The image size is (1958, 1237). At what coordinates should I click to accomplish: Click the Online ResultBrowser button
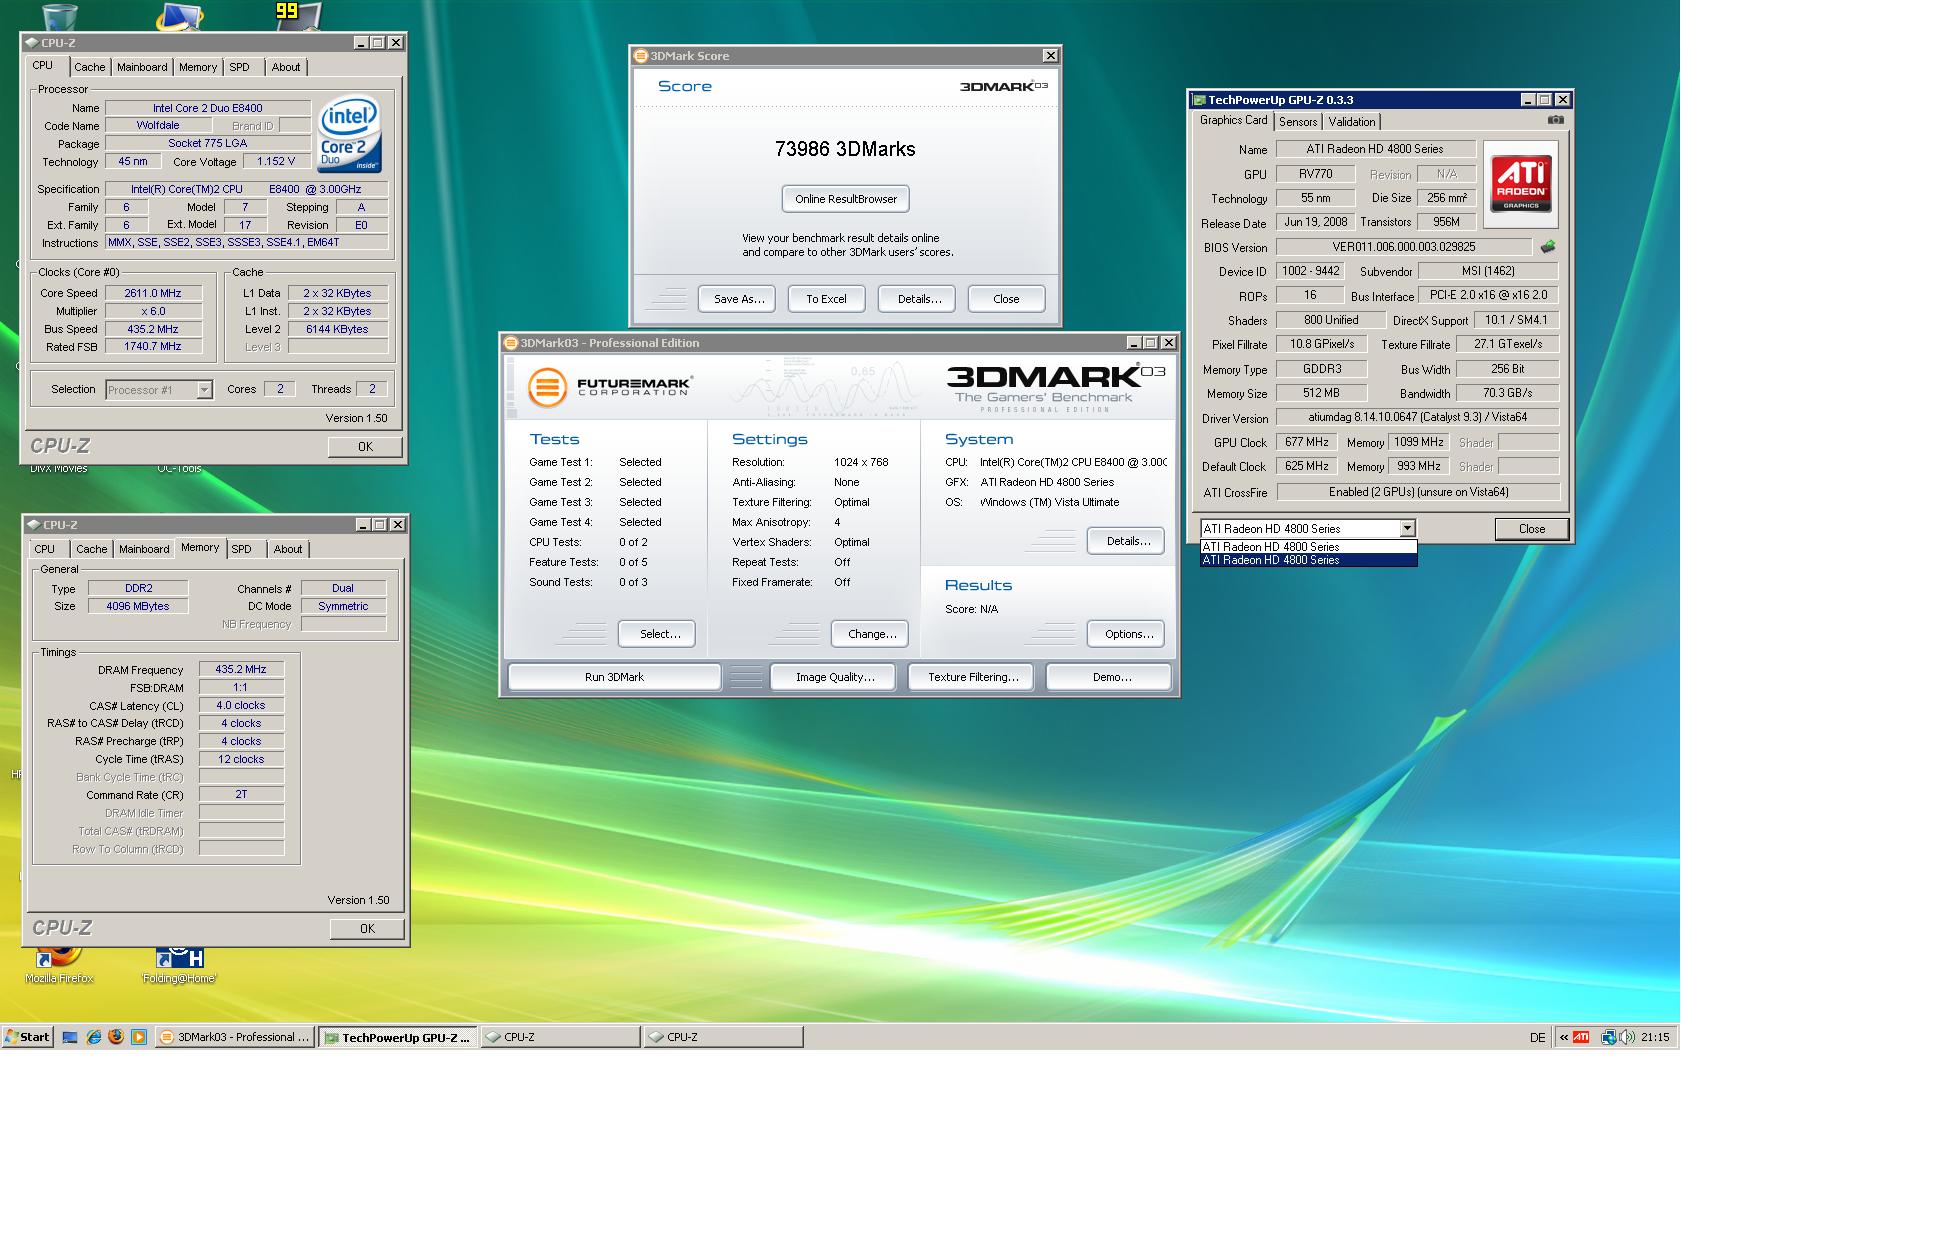point(846,199)
